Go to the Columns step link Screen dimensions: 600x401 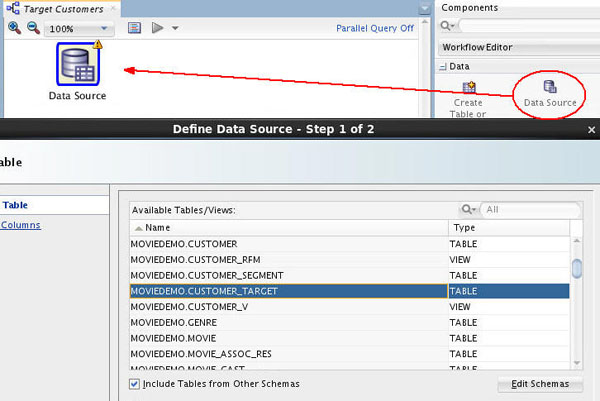tap(21, 225)
